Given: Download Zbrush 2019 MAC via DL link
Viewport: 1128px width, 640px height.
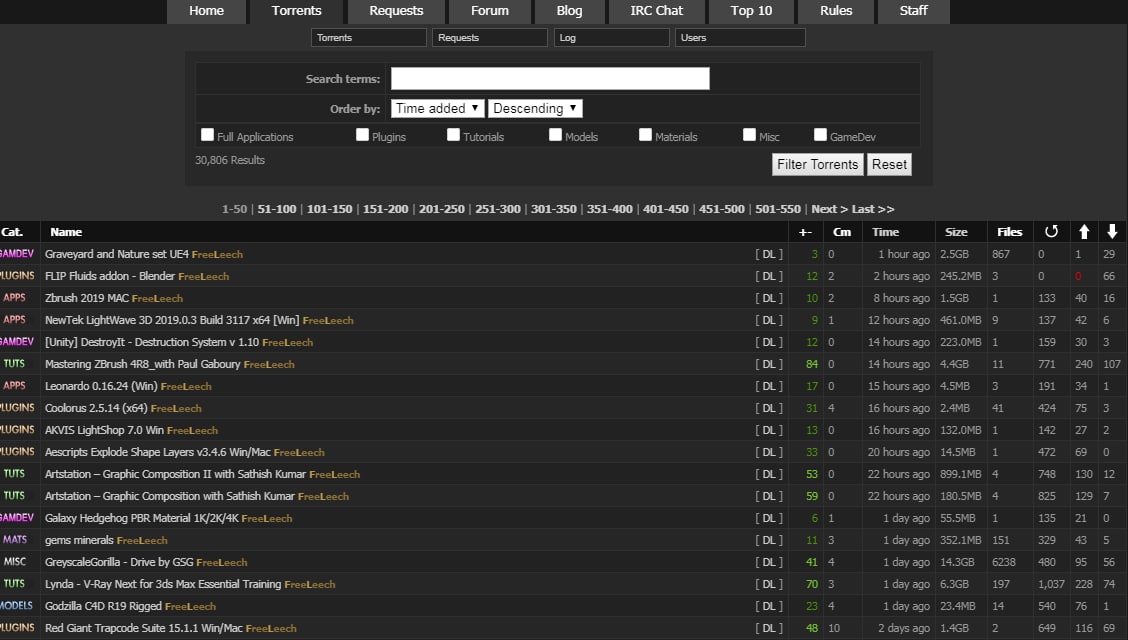Looking at the screenshot, I should (x=769, y=298).
